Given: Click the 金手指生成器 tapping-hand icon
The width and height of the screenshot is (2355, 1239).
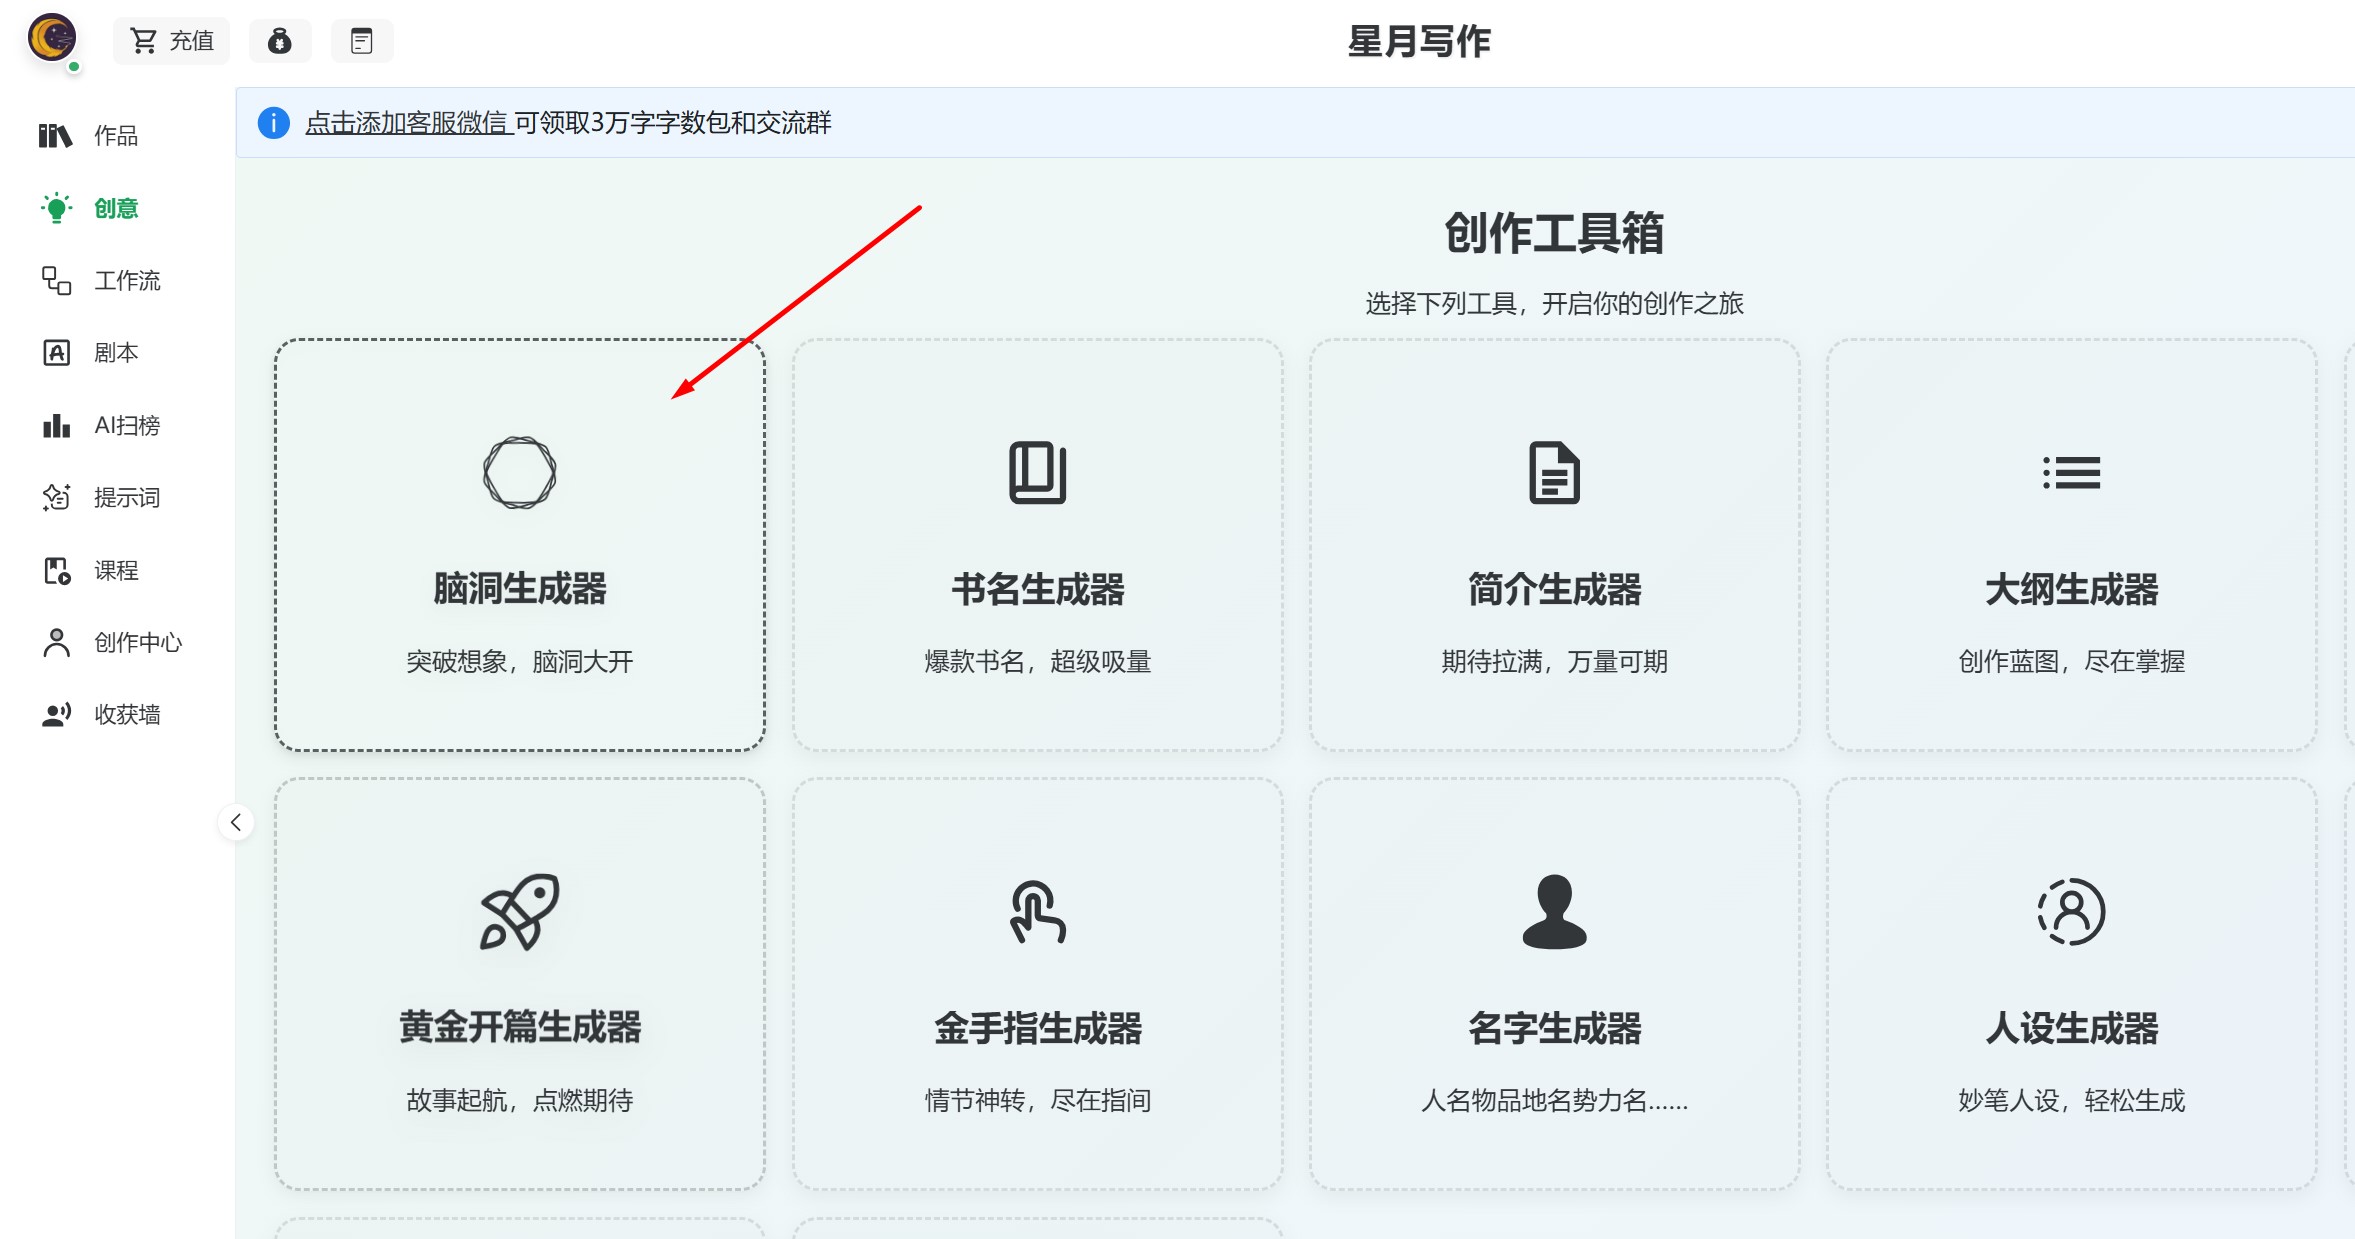Looking at the screenshot, I should coord(1037,911).
